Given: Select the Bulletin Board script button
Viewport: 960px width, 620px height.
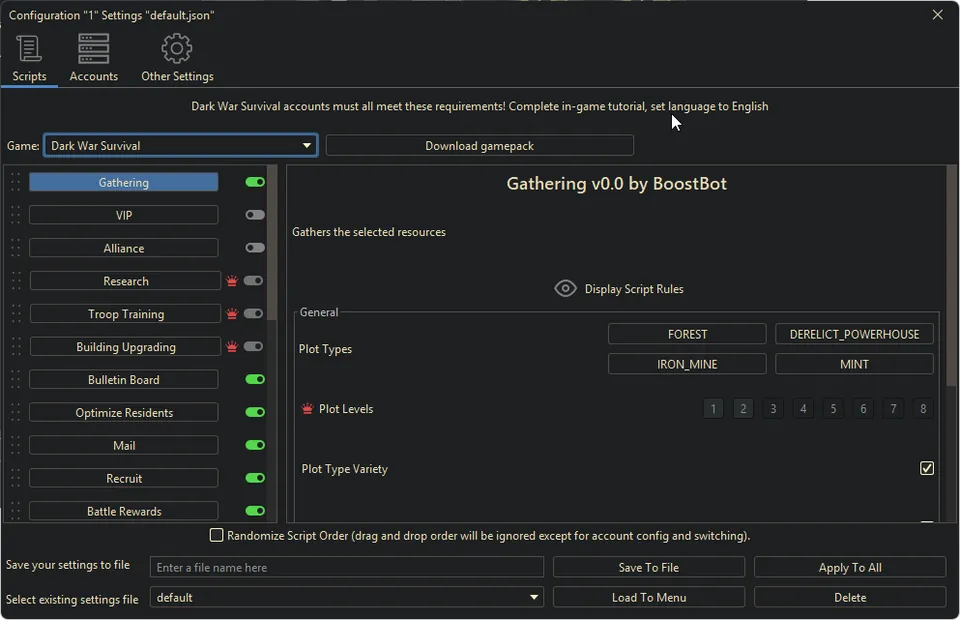Looking at the screenshot, I should click(x=124, y=379).
